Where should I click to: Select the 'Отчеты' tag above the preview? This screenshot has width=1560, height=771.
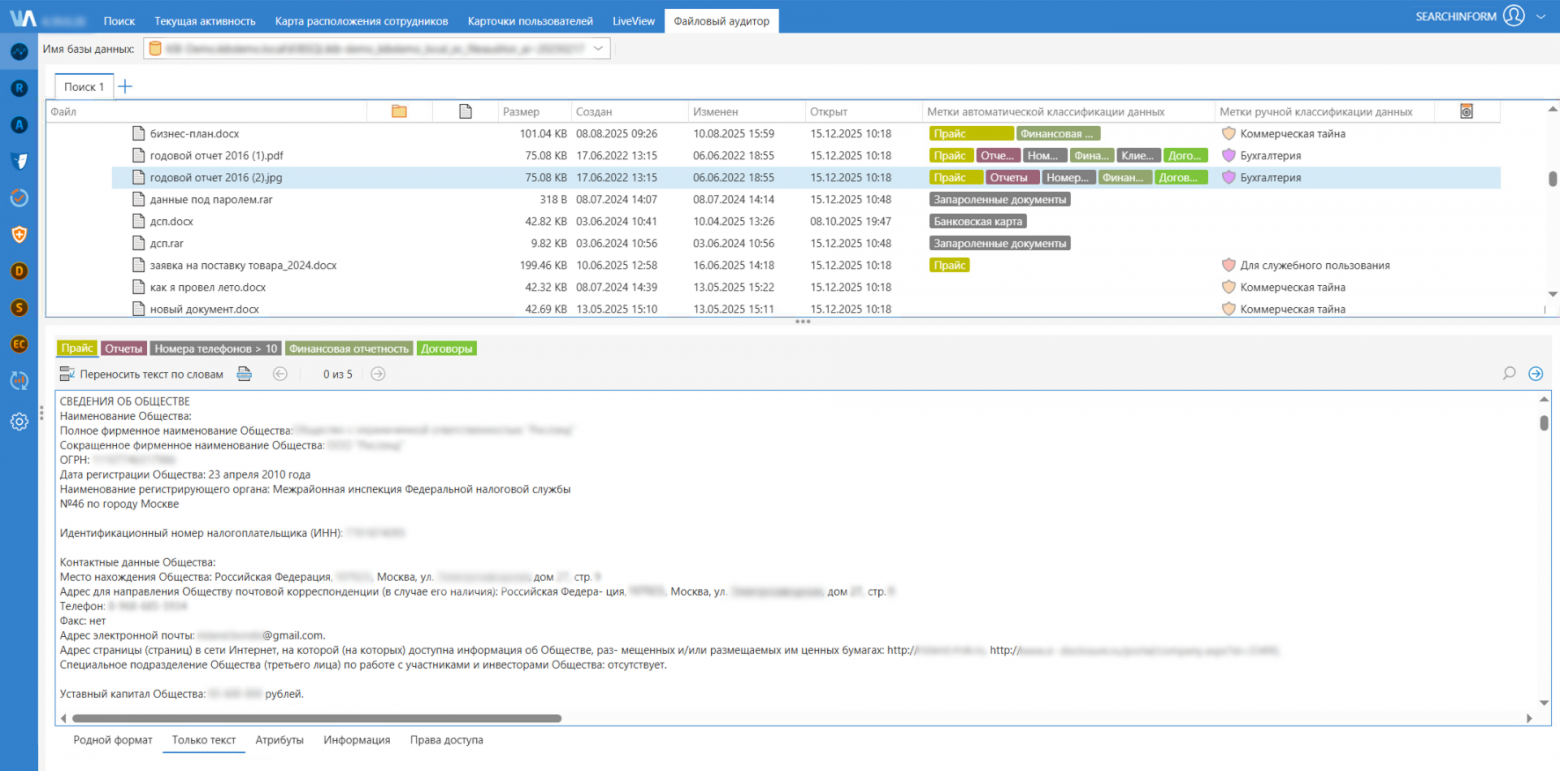[123, 349]
